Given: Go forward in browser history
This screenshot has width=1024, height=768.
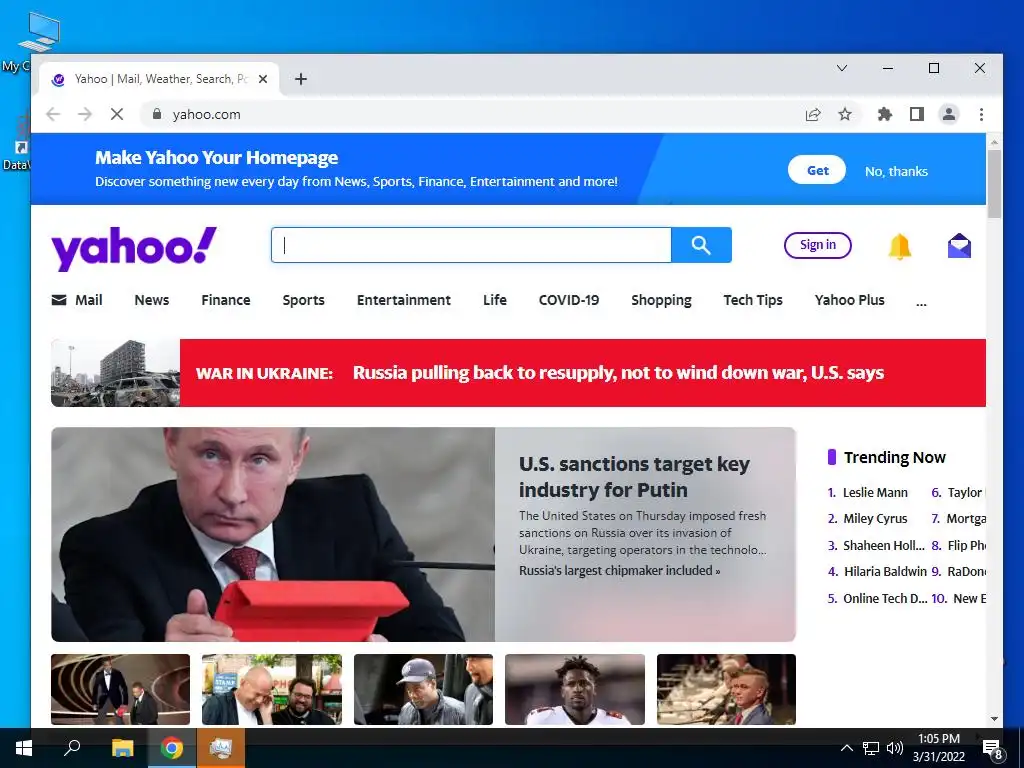Looking at the screenshot, I should (x=85, y=114).
